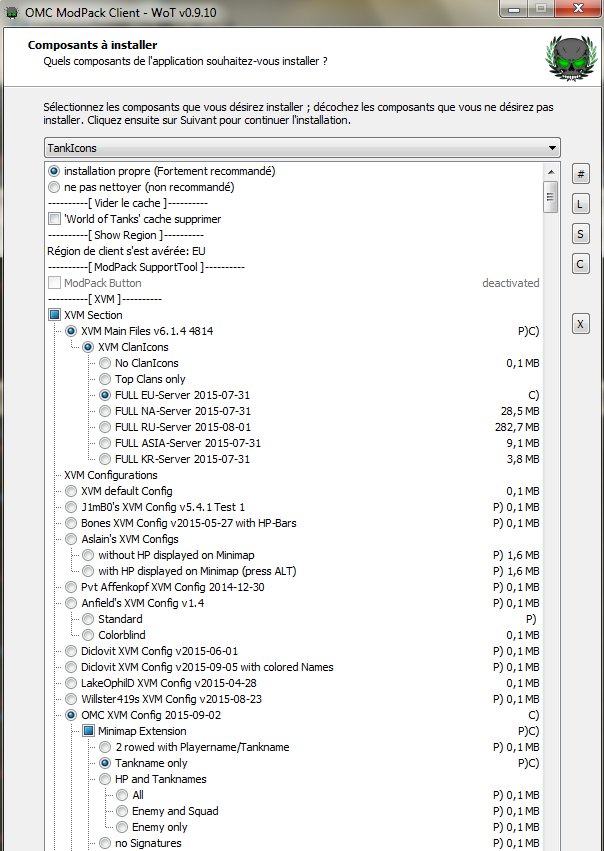This screenshot has width=604, height=851.
Task: Pick the 'Tankname only' option
Action: [x=105, y=763]
